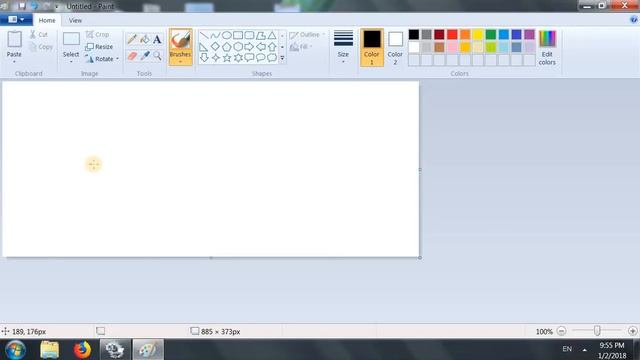Image resolution: width=640 pixels, height=360 pixels.
Task: Expand the Paste options arrow
Action: [x=14, y=62]
